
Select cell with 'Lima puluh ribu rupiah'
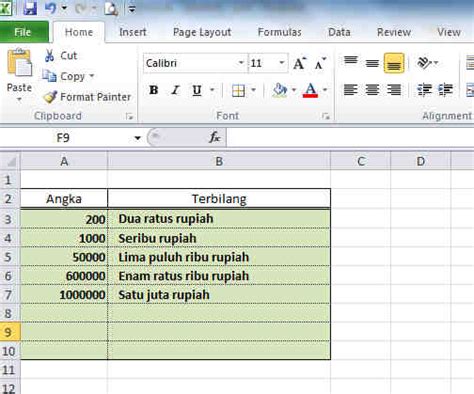[219, 257]
